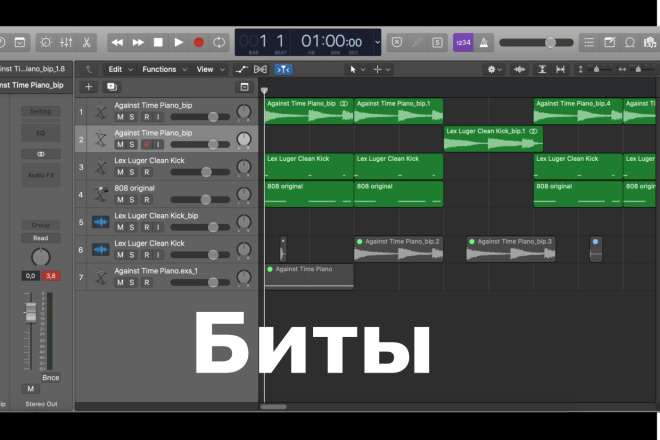The height and width of the screenshot is (440, 660).
Task: Open the Loop Browser icon
Action: click(x=630, y=43)
